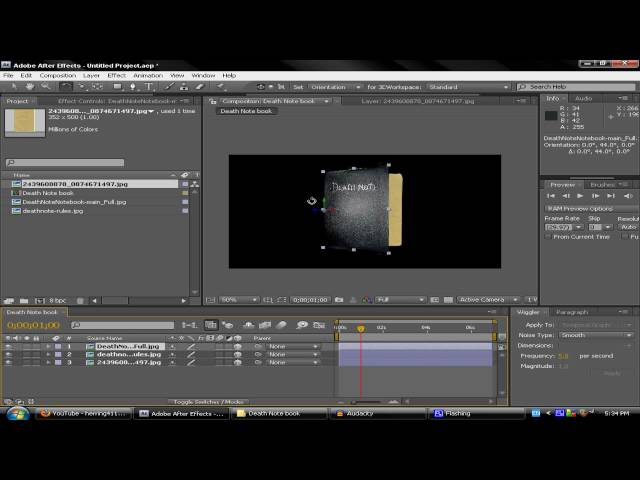Select deathnote-rules.jpg in Project panel

(x=52, y=211)
